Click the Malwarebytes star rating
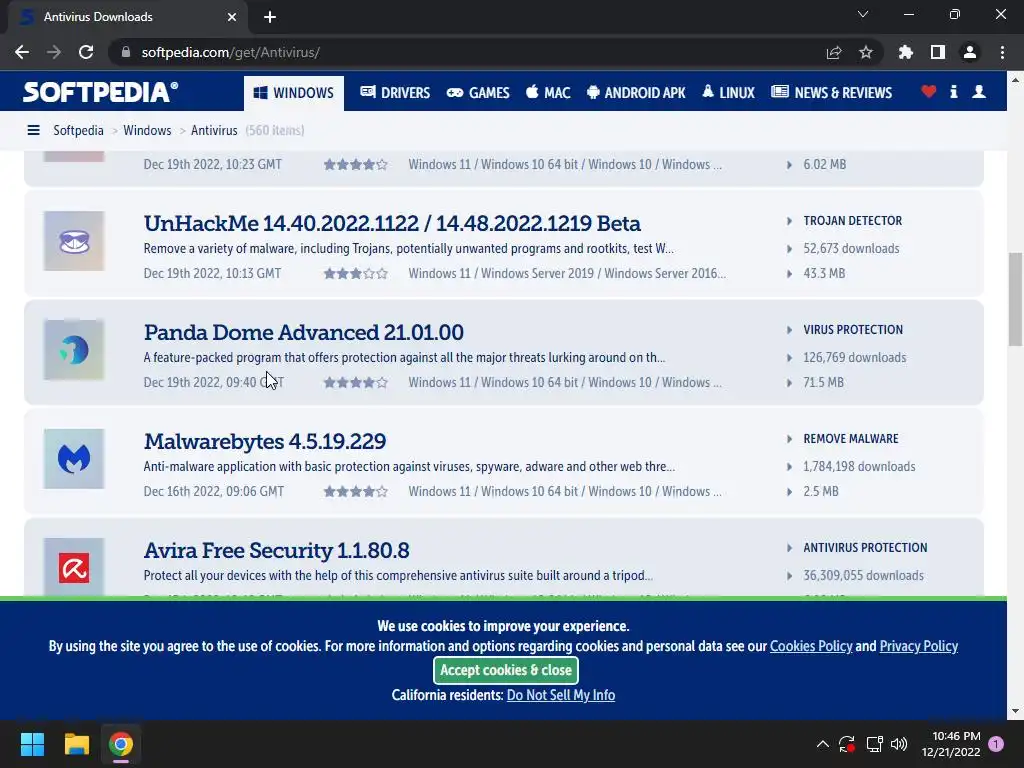 [356, 492]
